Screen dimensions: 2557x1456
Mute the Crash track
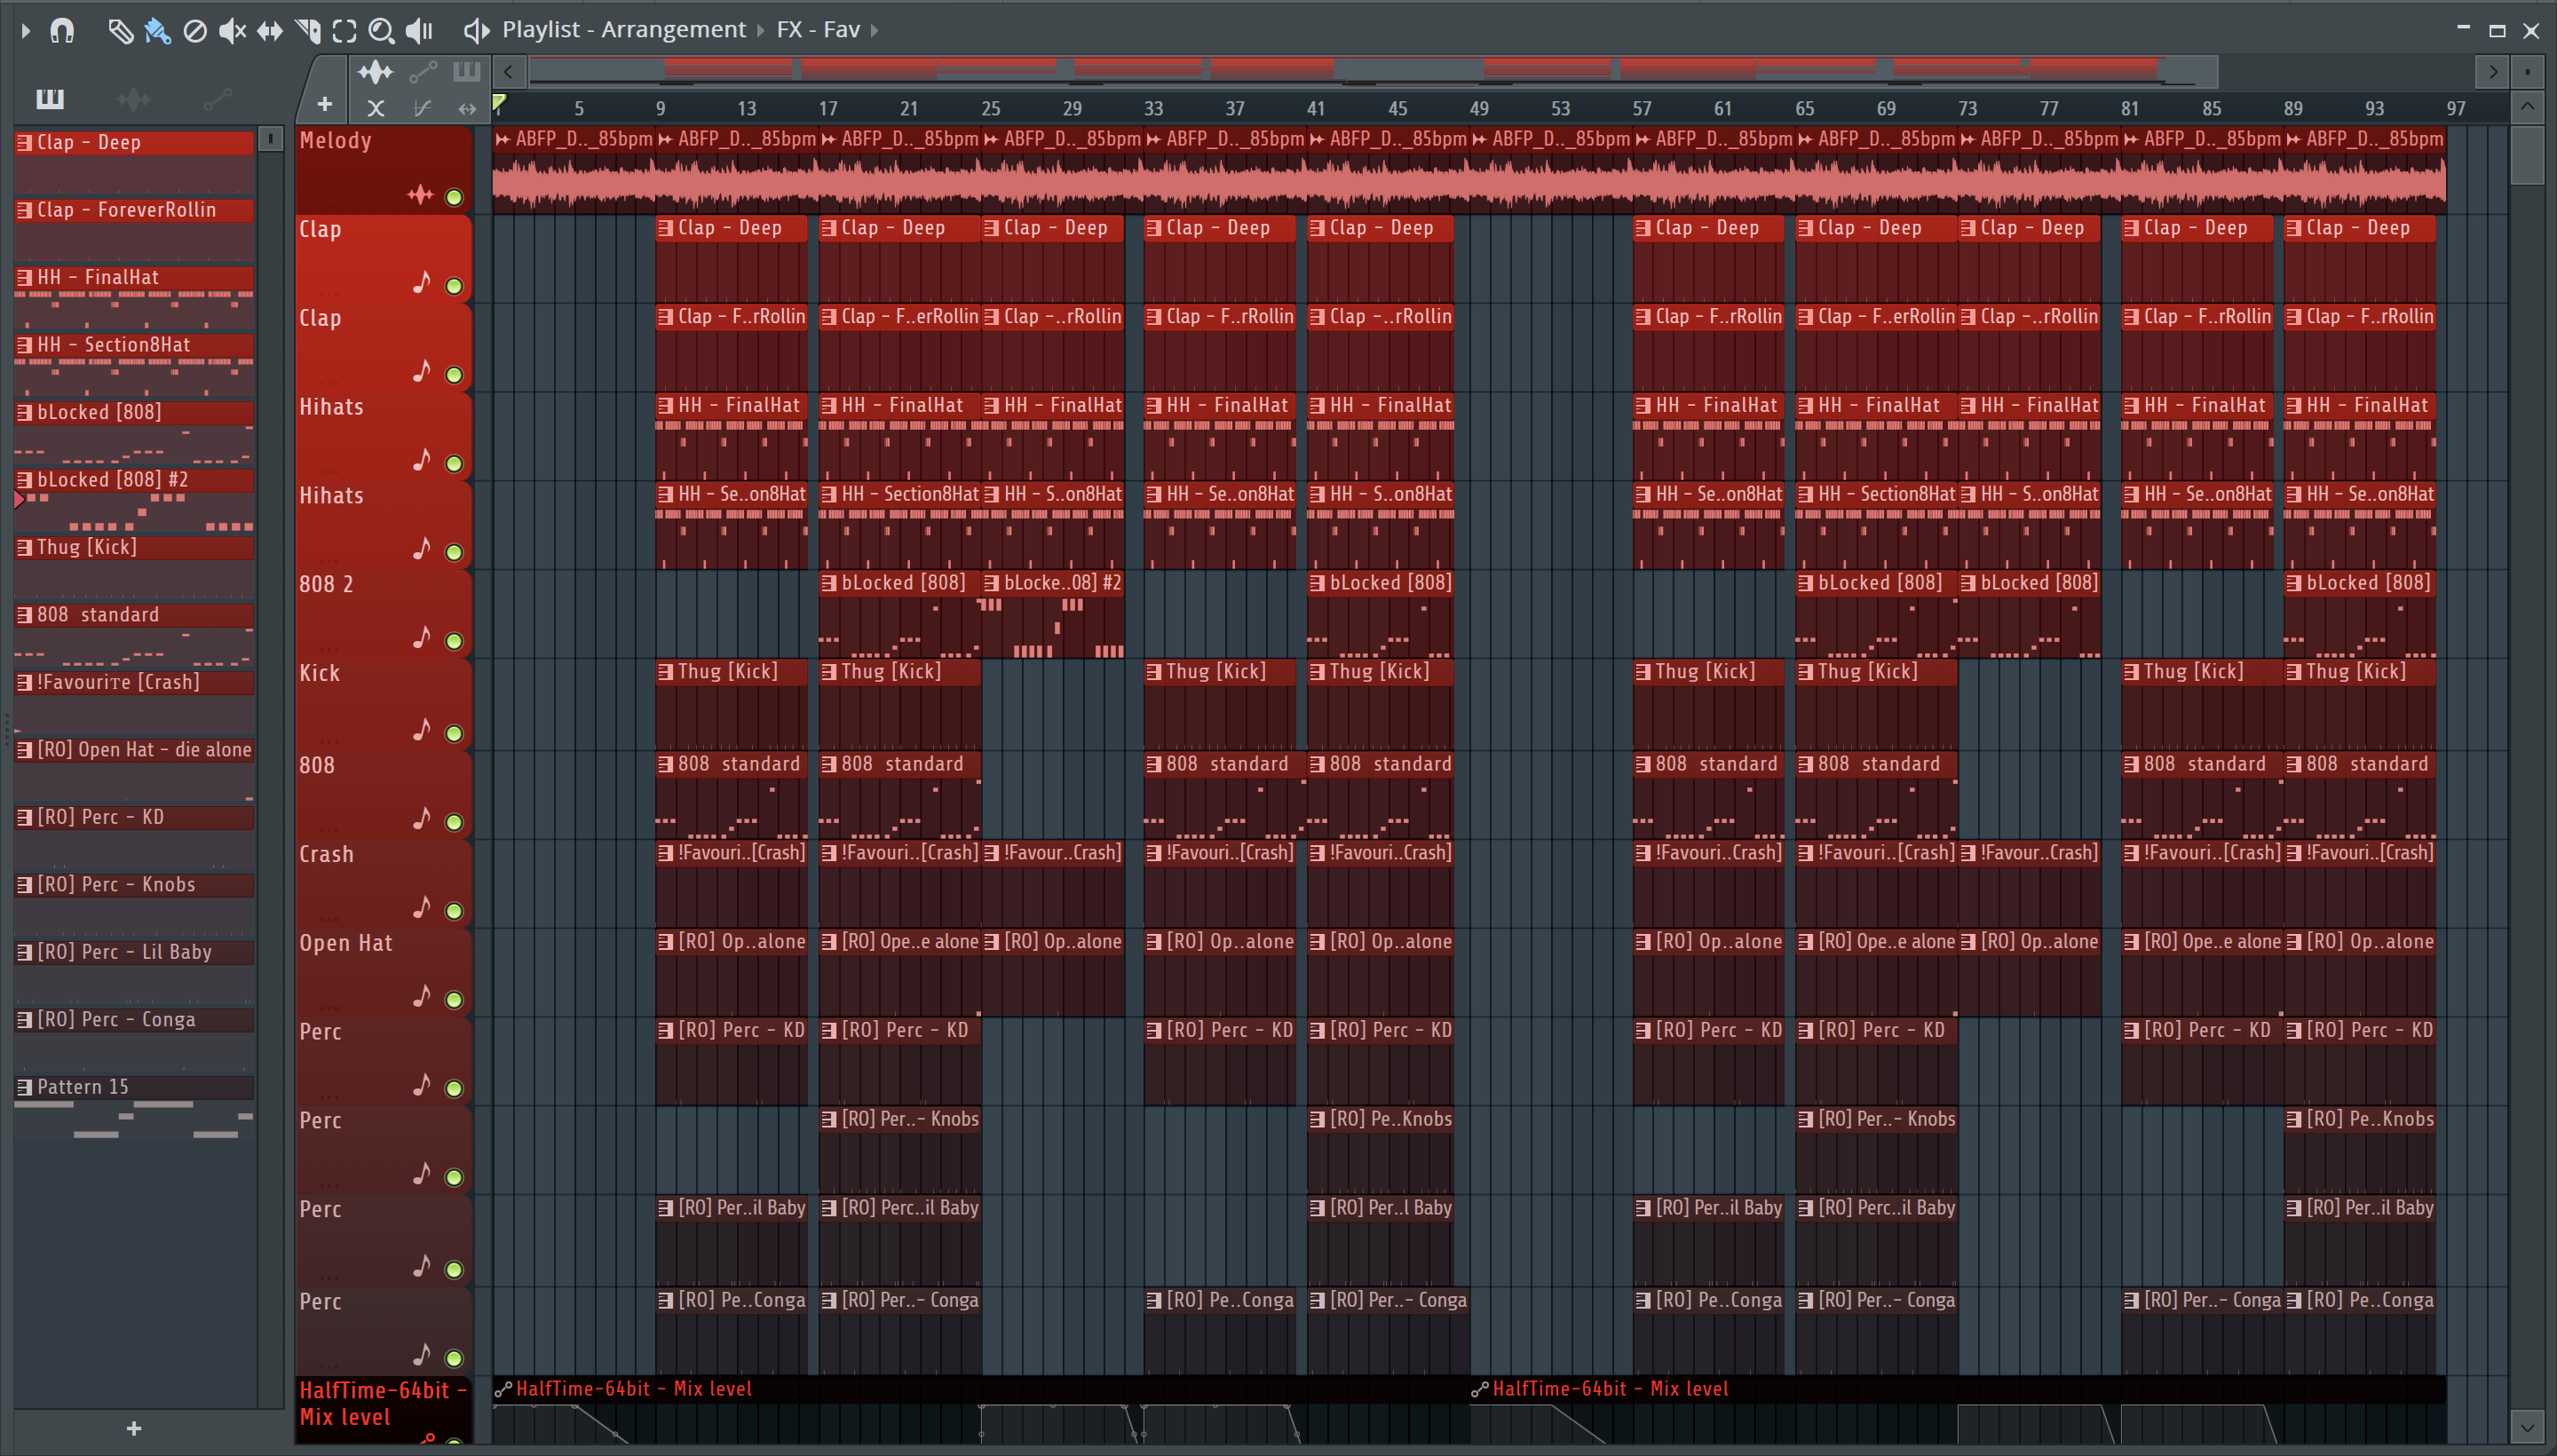tap(454, 911)
